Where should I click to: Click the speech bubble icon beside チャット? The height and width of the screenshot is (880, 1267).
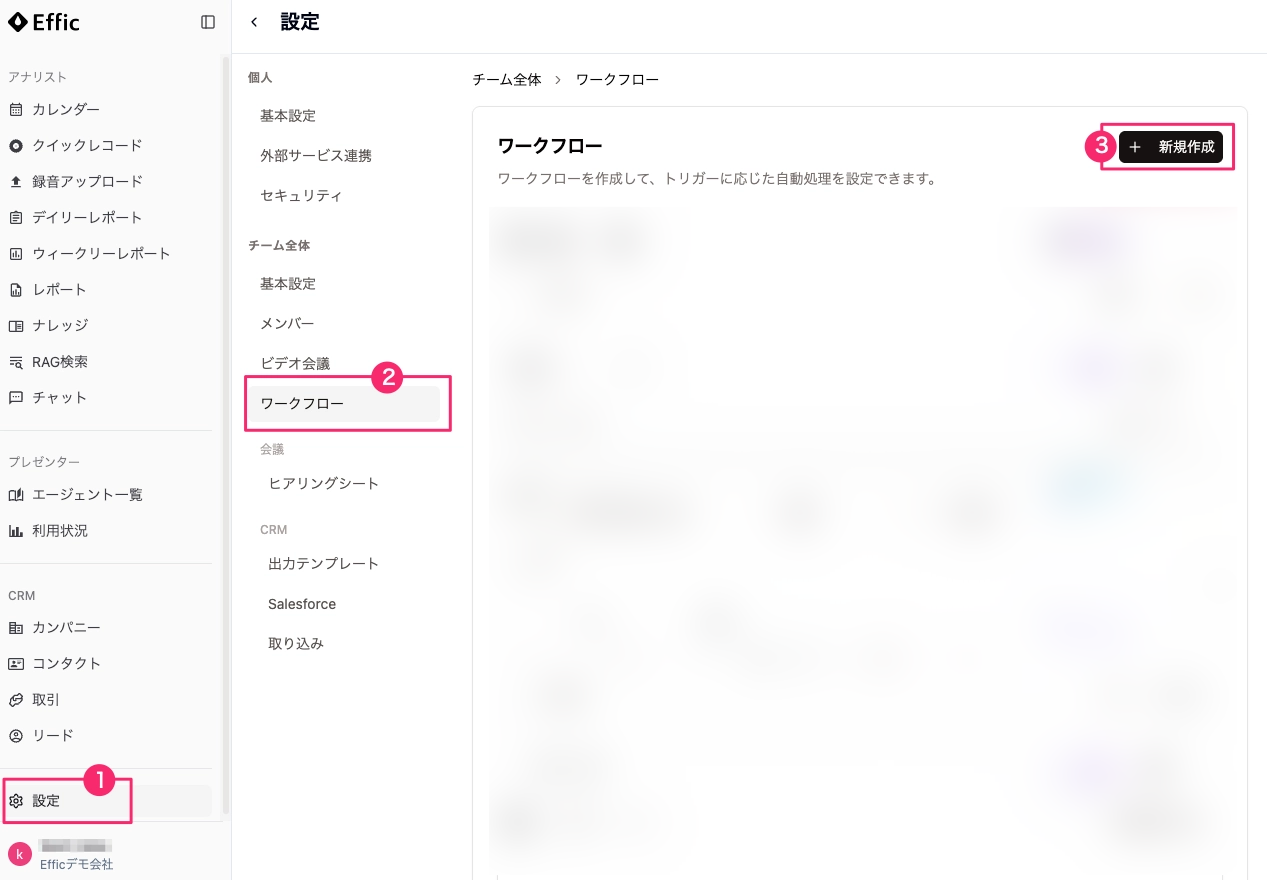tap(16, 397)
